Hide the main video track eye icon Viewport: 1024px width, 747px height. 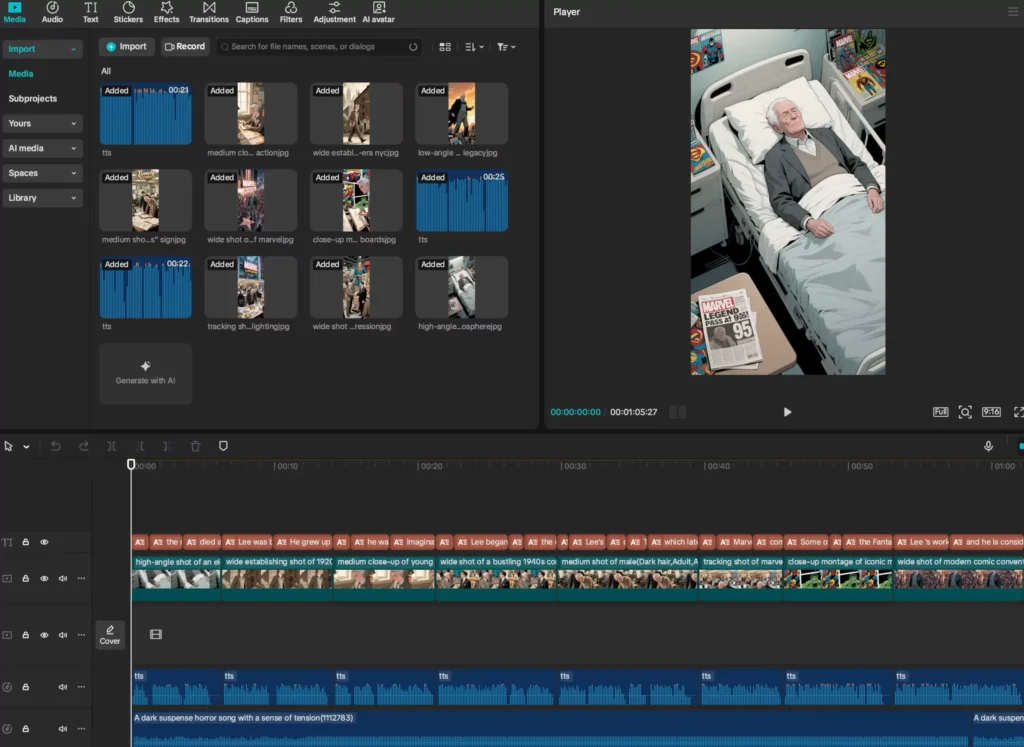coord(44,579)
